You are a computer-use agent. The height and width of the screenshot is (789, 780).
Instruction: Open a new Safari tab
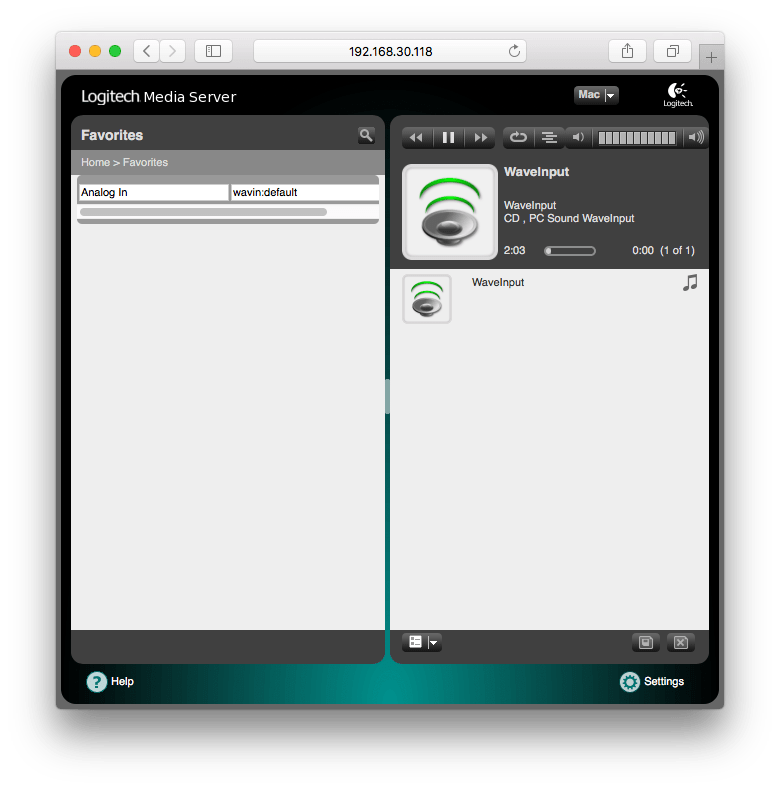pyautogui.click(x=711, y=57)
